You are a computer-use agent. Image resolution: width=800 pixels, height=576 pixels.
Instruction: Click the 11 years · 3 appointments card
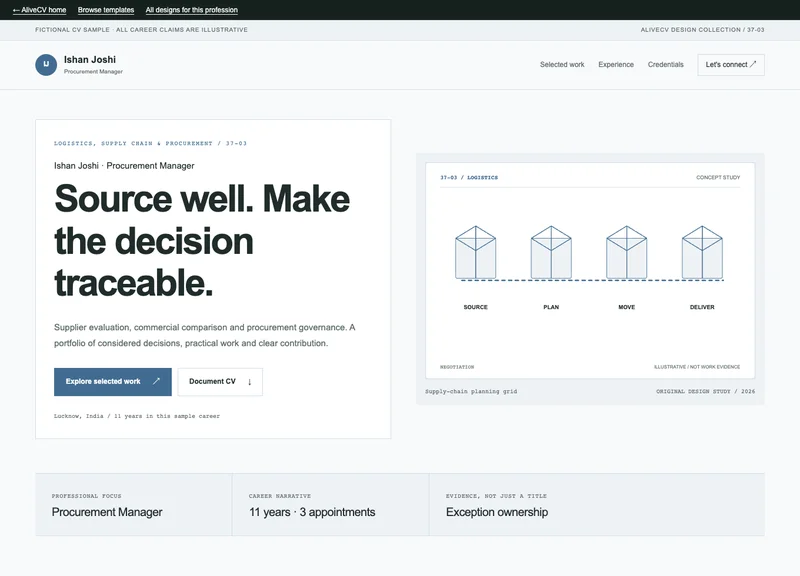click(x=331, y=505)
